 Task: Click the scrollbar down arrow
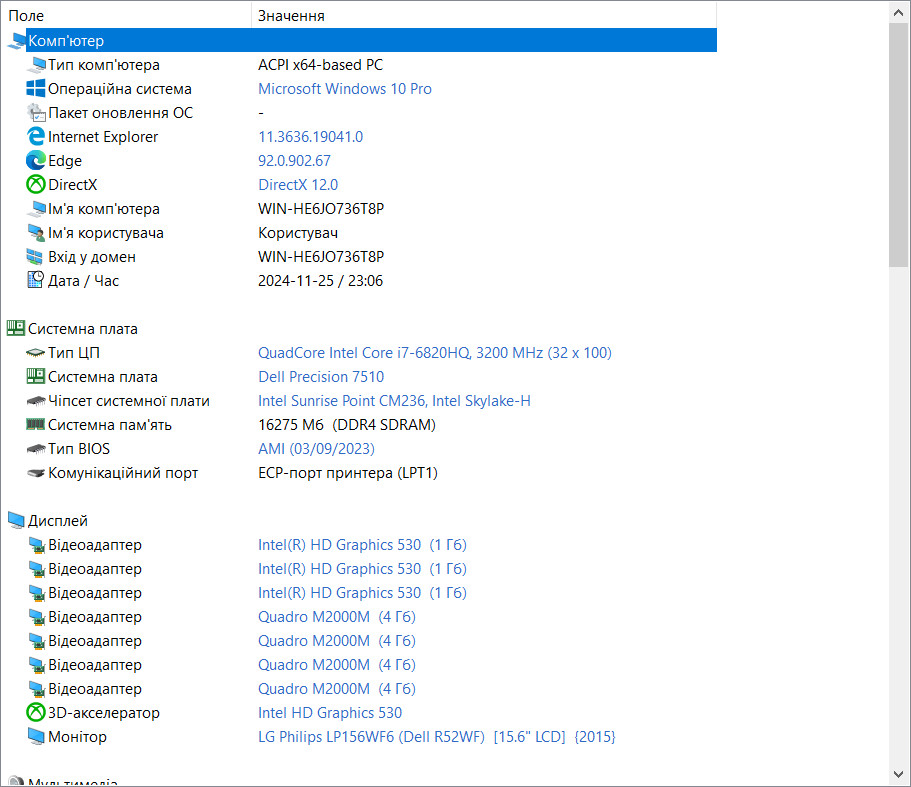[899, 775]
